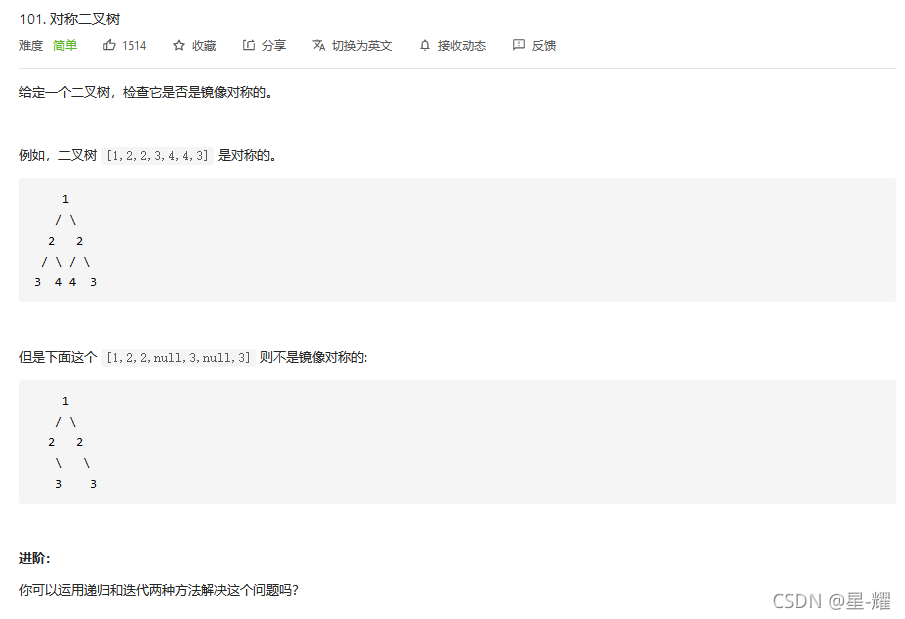Click the like count 1514
Viewport: 905px width, 619px height.
pyautogui.click(x=135, y=44)
